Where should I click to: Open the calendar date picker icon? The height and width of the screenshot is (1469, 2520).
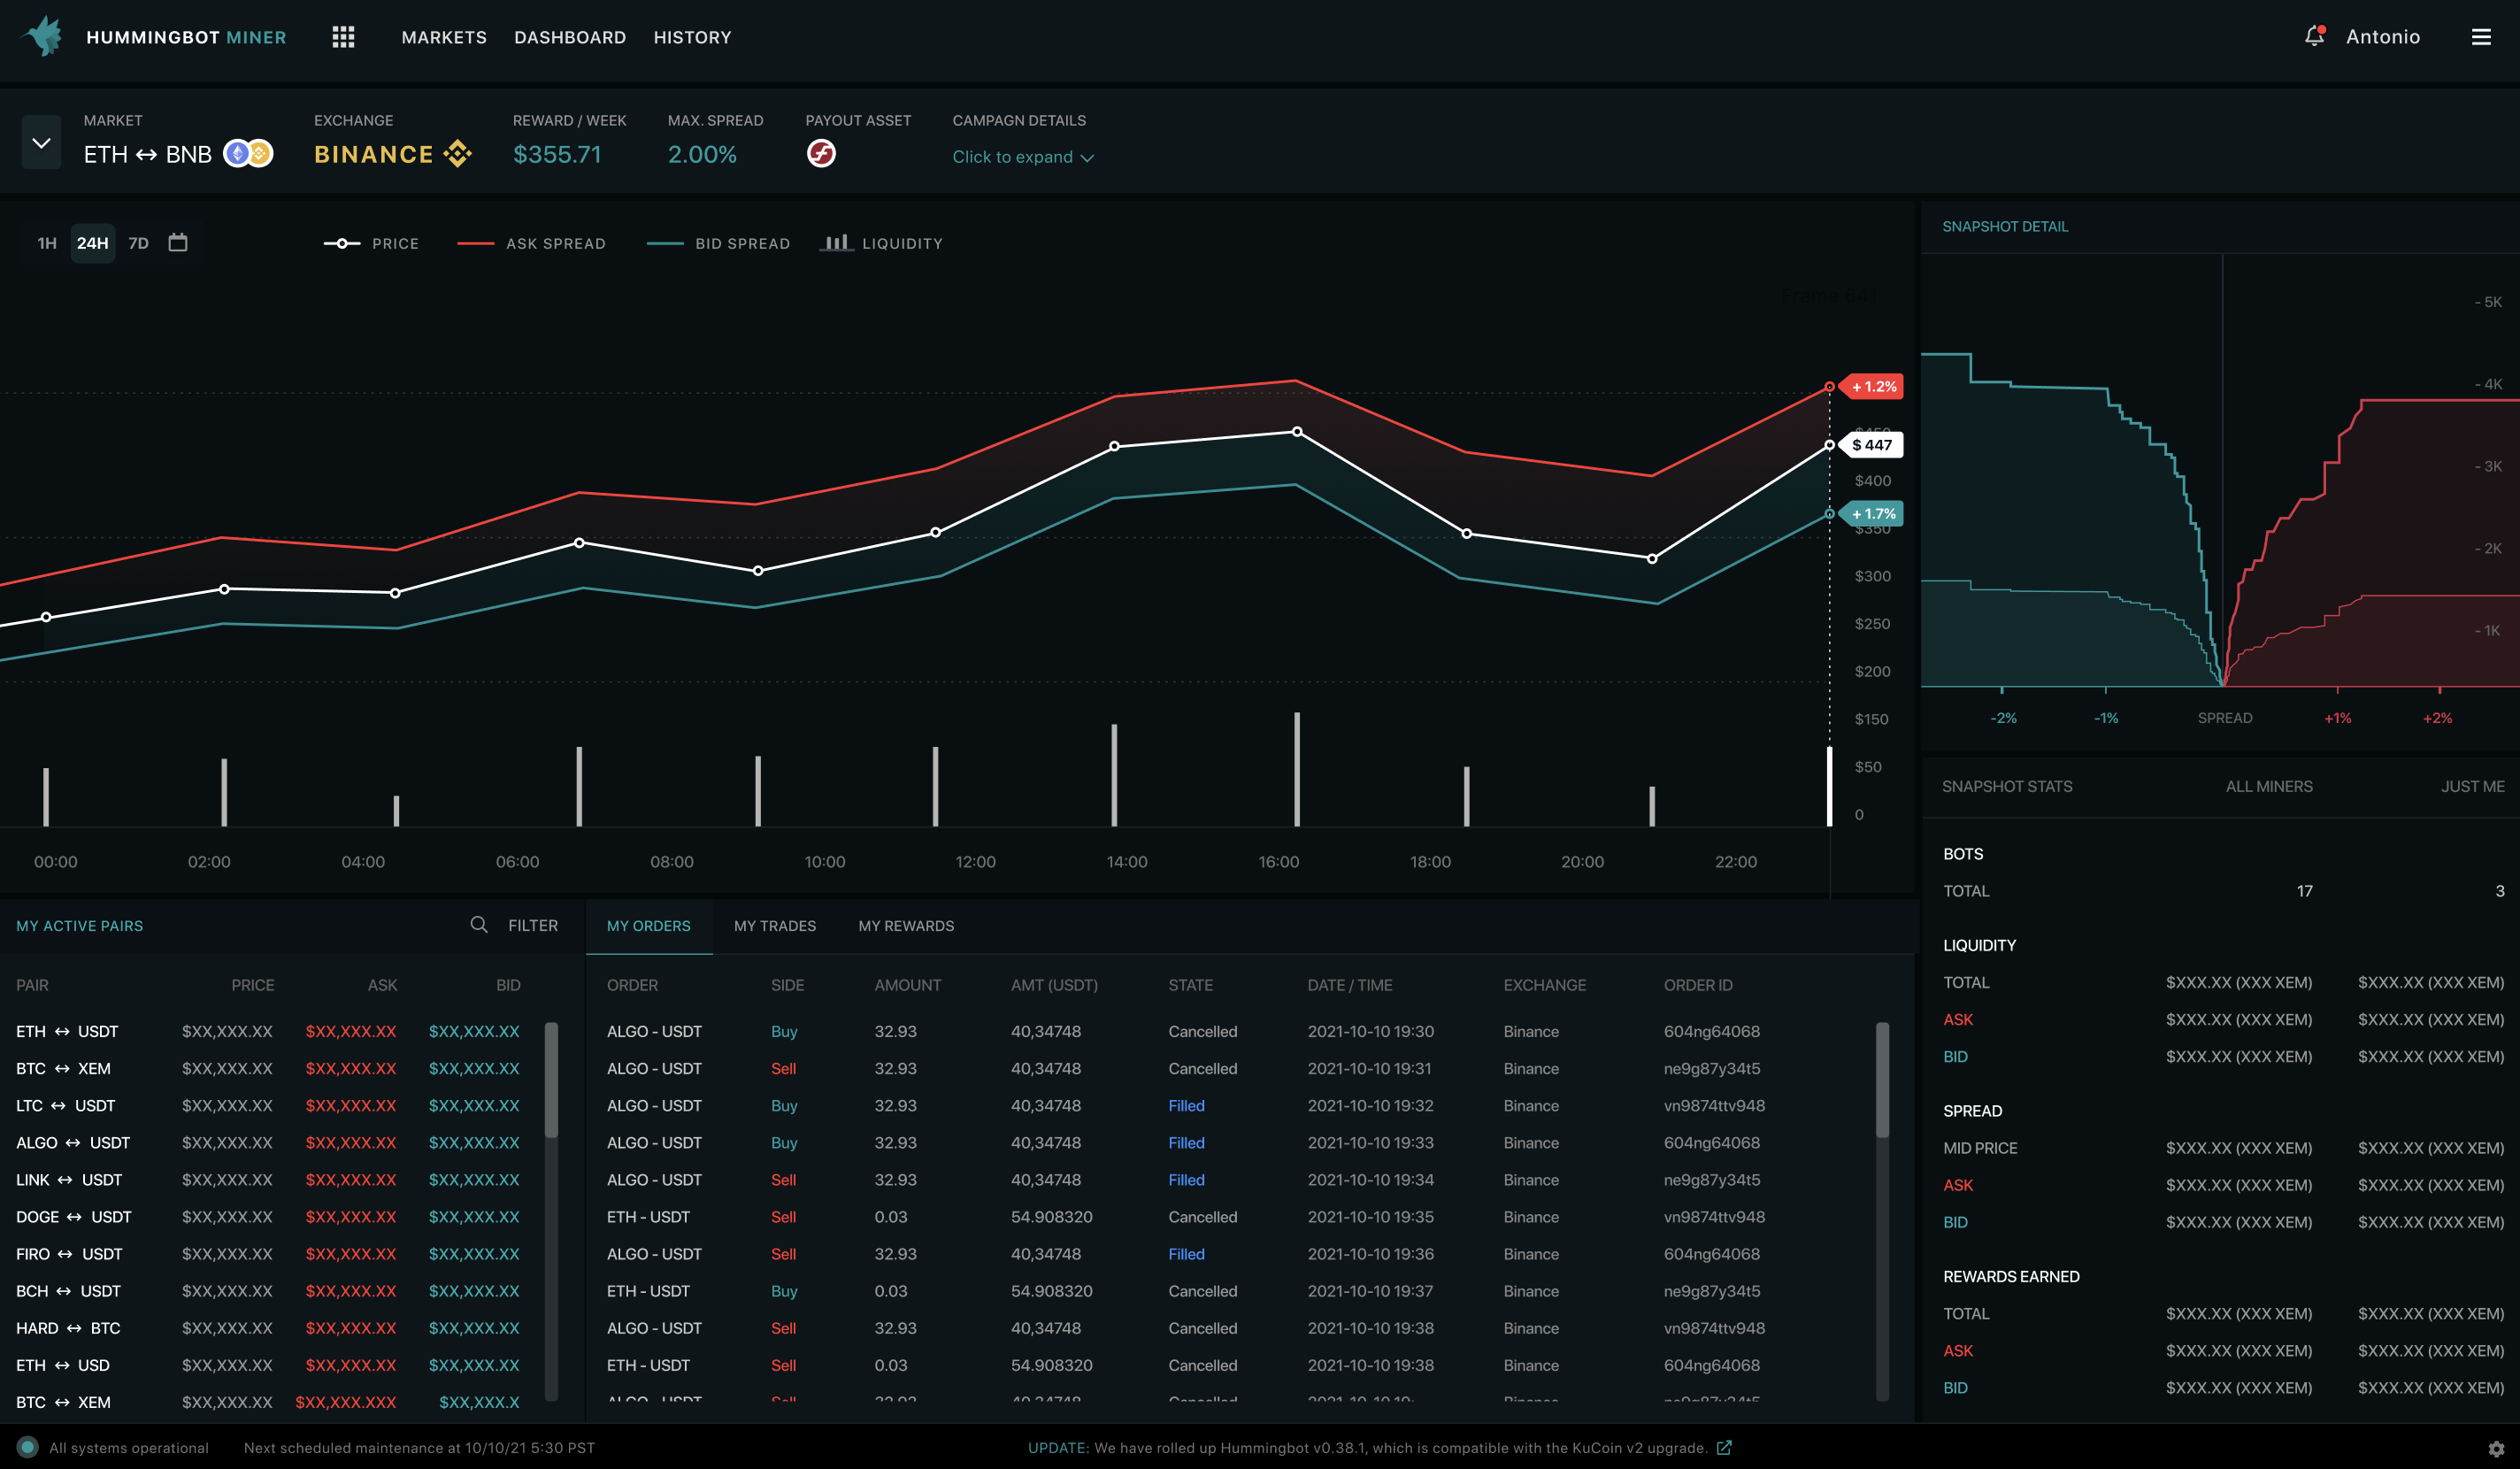(178, 243)
